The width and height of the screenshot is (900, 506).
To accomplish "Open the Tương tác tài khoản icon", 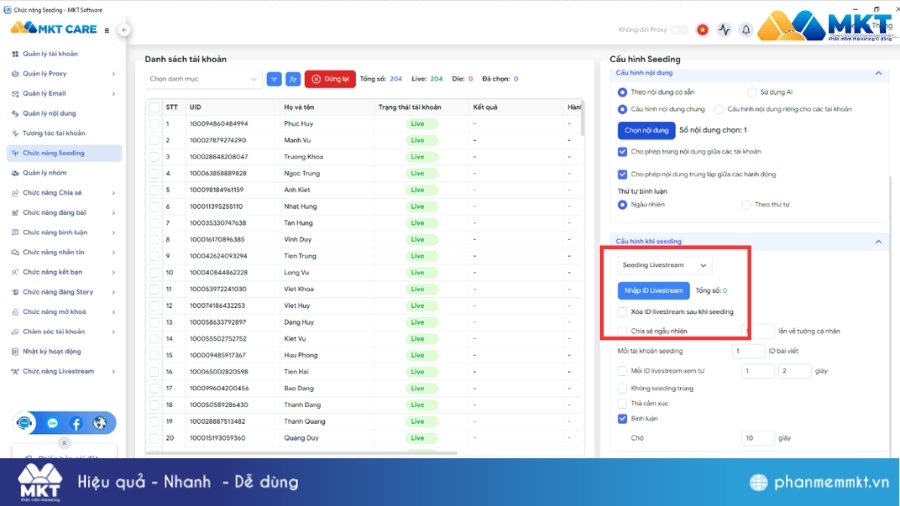I will click(15, 133).
